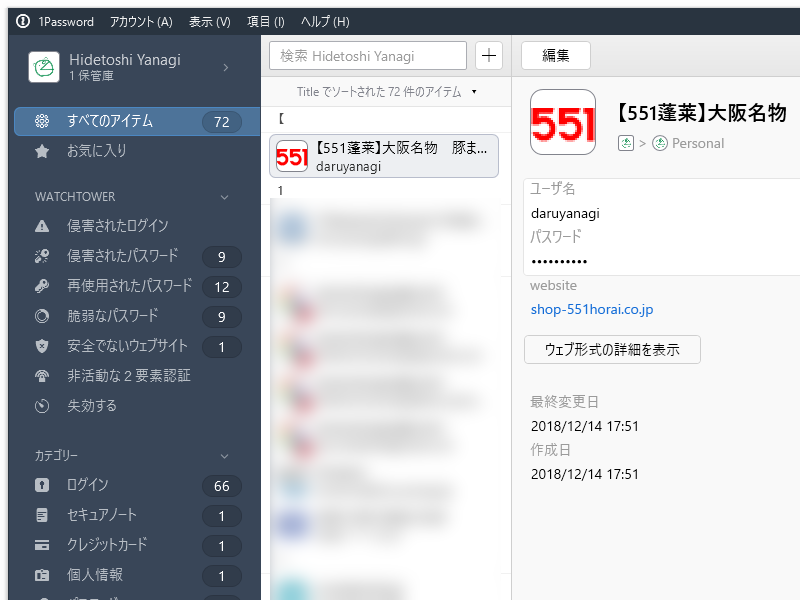
Task: Click the account icon in breadcrumb
Action: 626,143
